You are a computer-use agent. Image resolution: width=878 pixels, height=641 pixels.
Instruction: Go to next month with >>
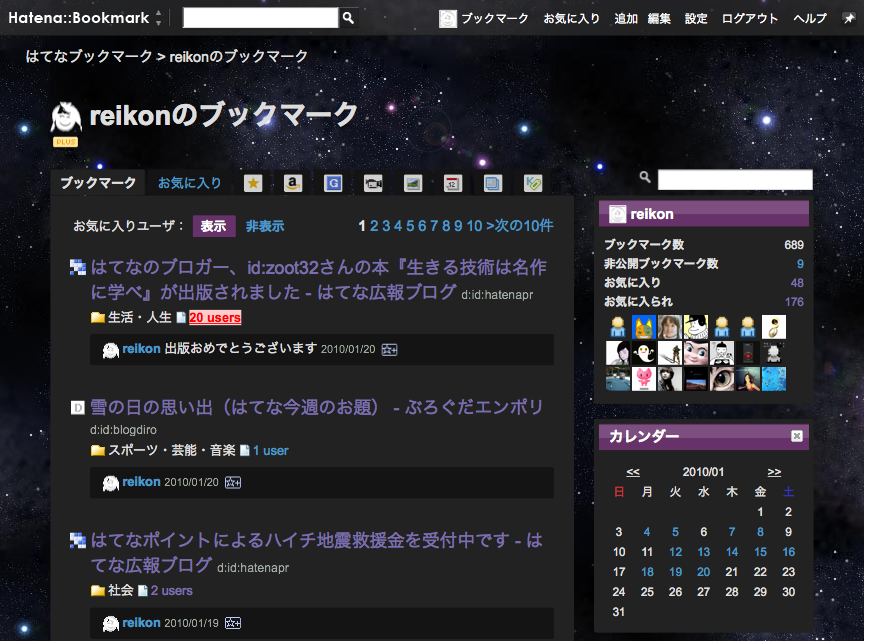coord(774,472)
